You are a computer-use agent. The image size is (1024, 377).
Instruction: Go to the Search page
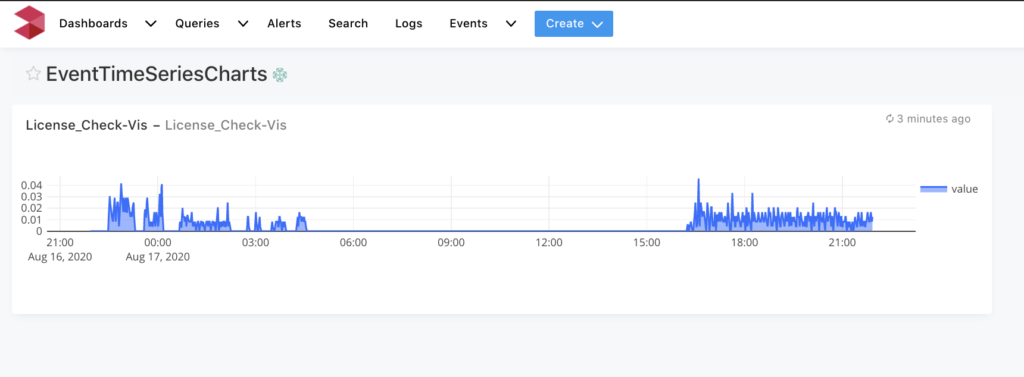348,24
